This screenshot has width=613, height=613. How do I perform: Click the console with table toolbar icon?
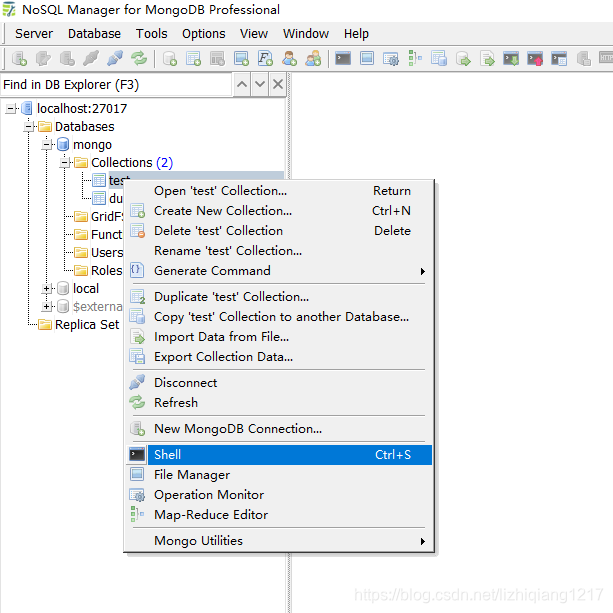pyautogui.click(x=559, y=59)
